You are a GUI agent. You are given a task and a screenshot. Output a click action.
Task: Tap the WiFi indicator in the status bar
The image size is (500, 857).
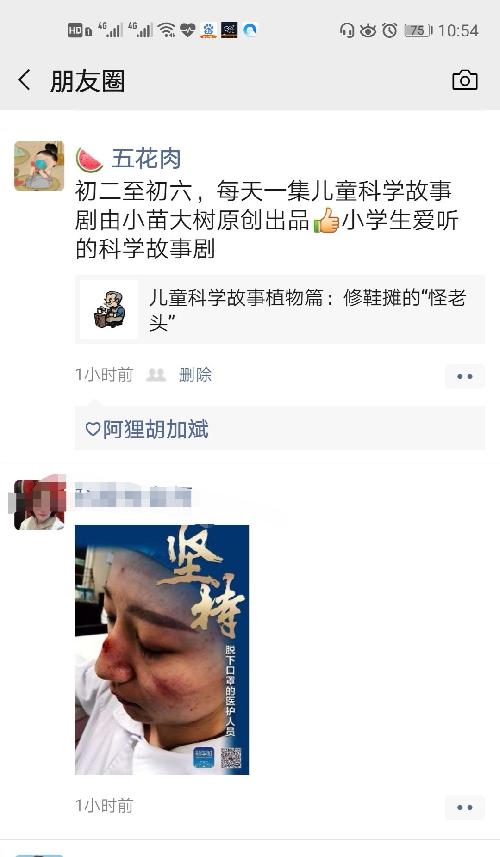point(166,30)
